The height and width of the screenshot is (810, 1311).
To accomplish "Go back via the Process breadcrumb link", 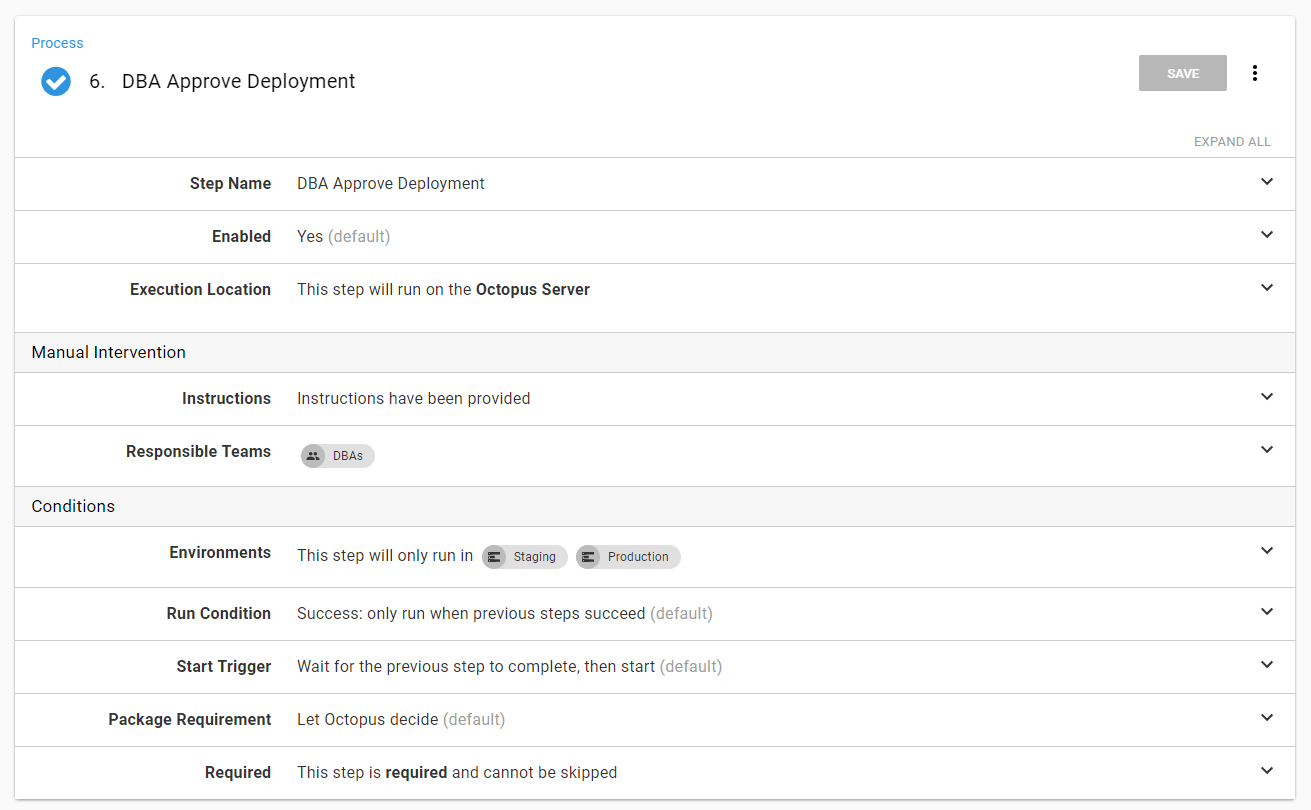I will [x=57, y=43].
